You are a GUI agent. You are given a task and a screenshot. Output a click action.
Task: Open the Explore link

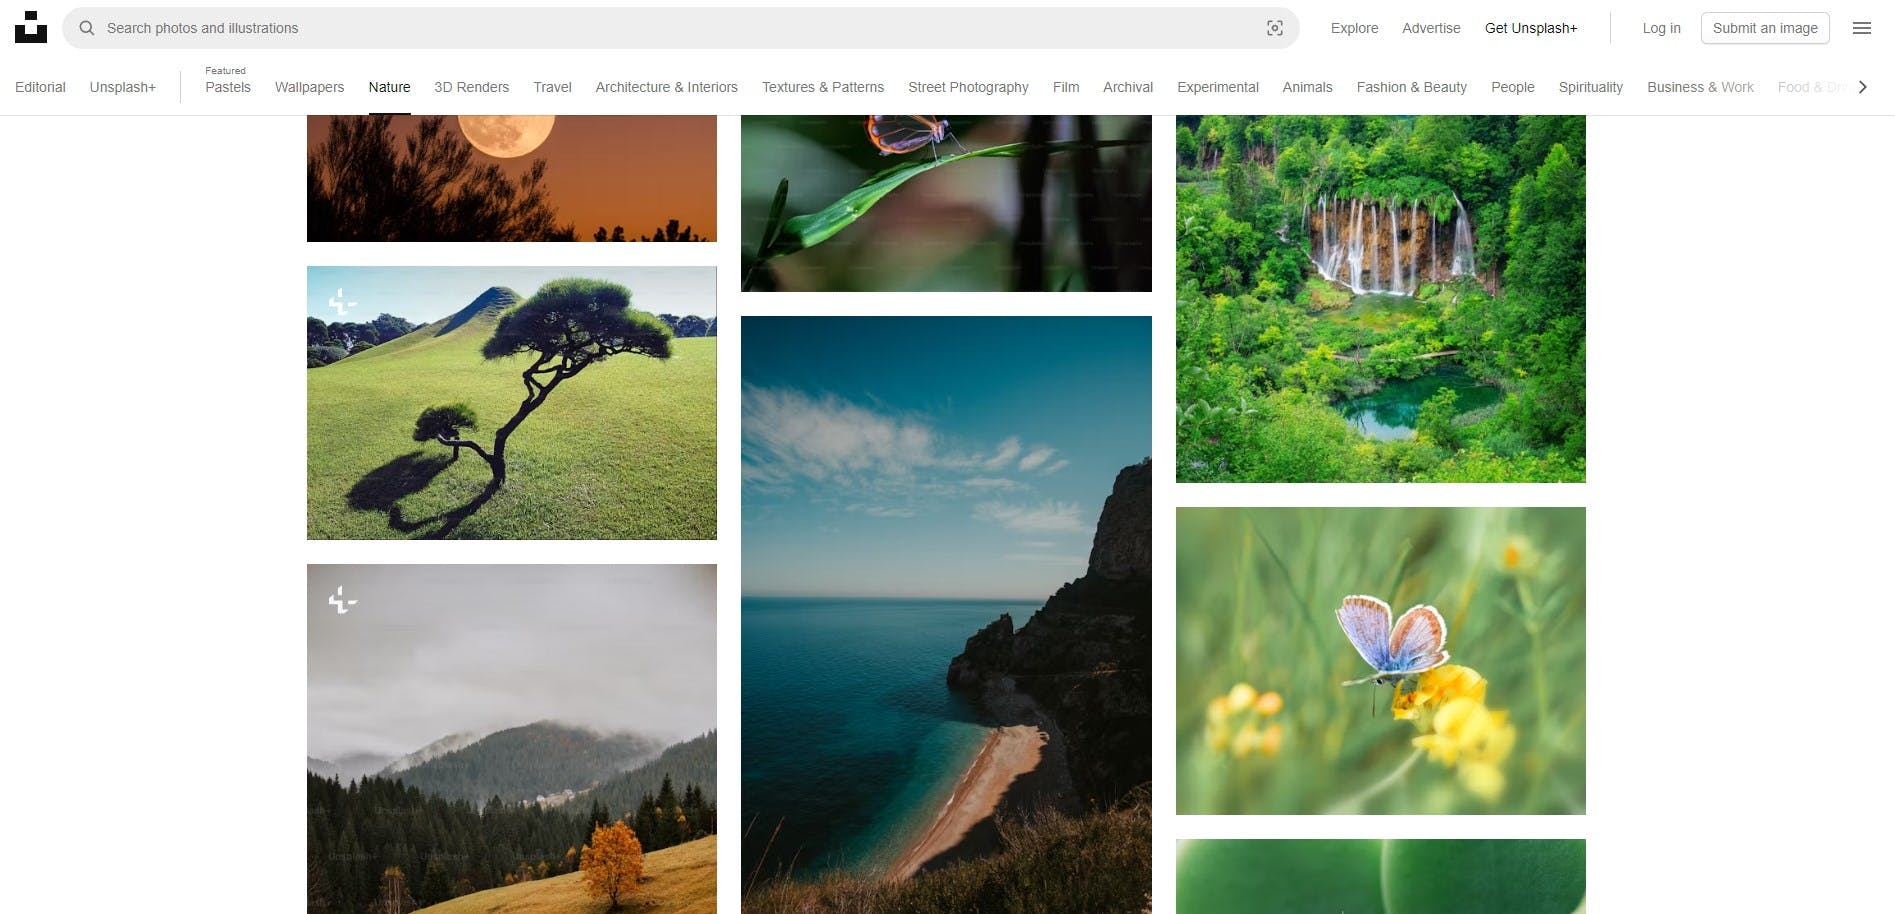coord(1354,28)
